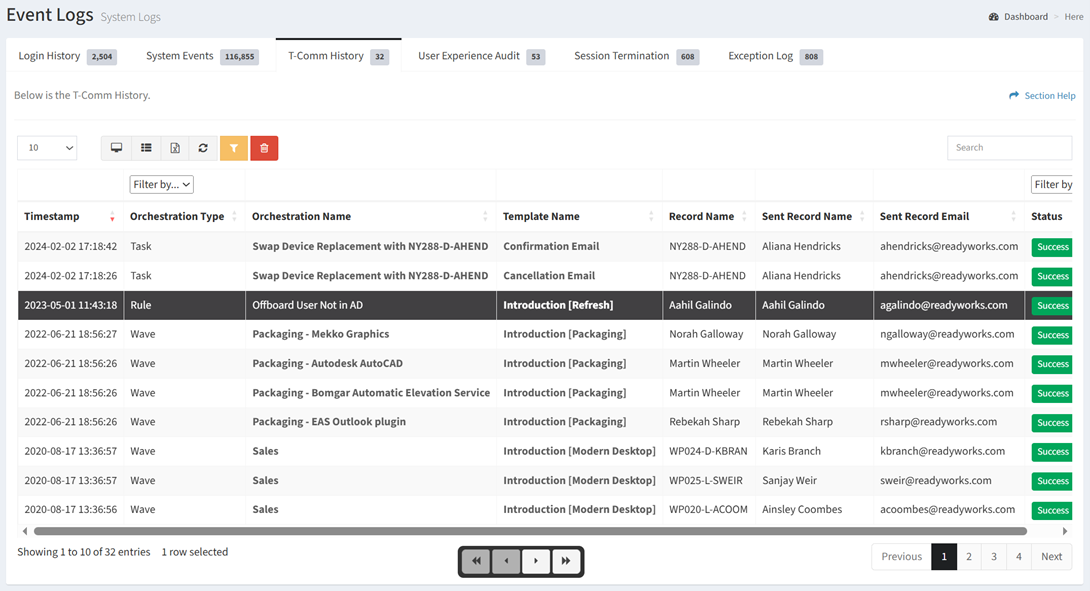Jump to first page with double-left arrow
The height and width of the screenshot is (591, 1090).
[476, 561]
